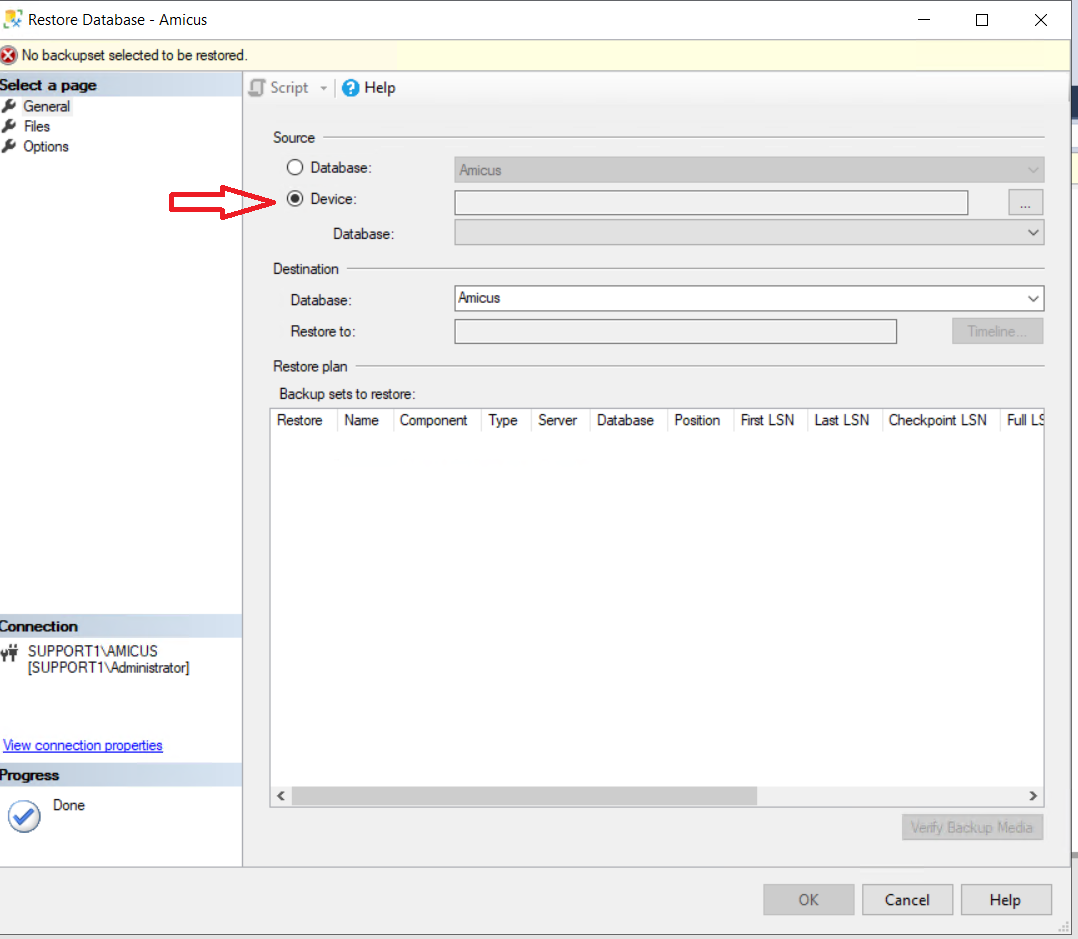Click the First LSN column header

coord(767,420)
